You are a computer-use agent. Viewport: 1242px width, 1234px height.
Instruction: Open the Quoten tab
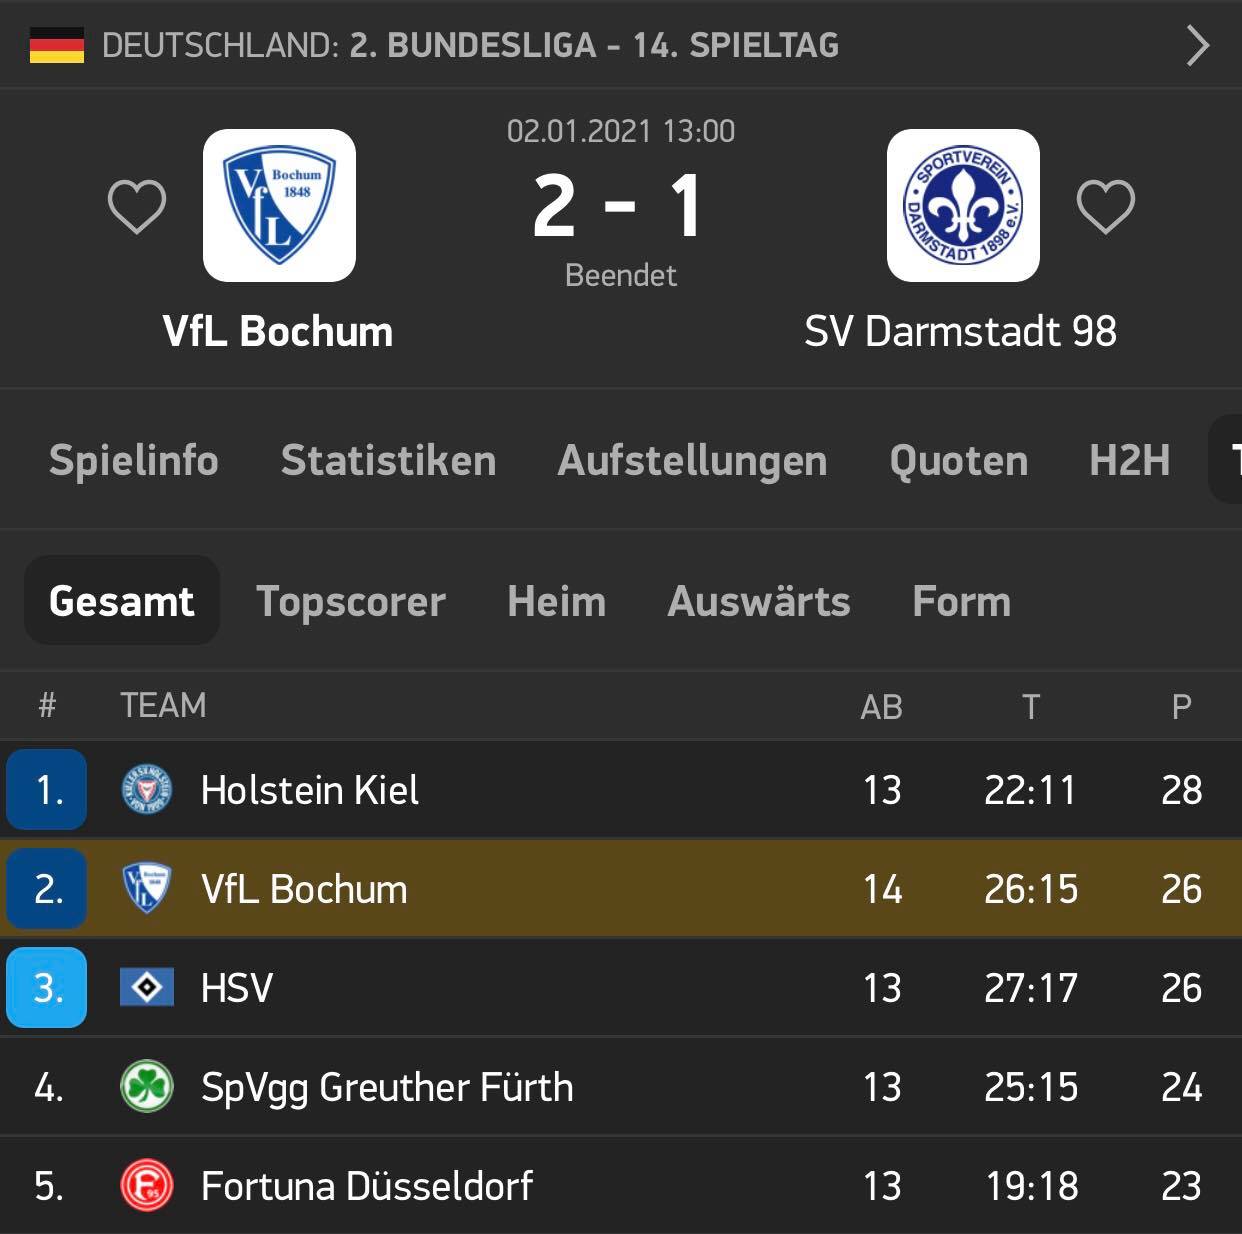959,461
